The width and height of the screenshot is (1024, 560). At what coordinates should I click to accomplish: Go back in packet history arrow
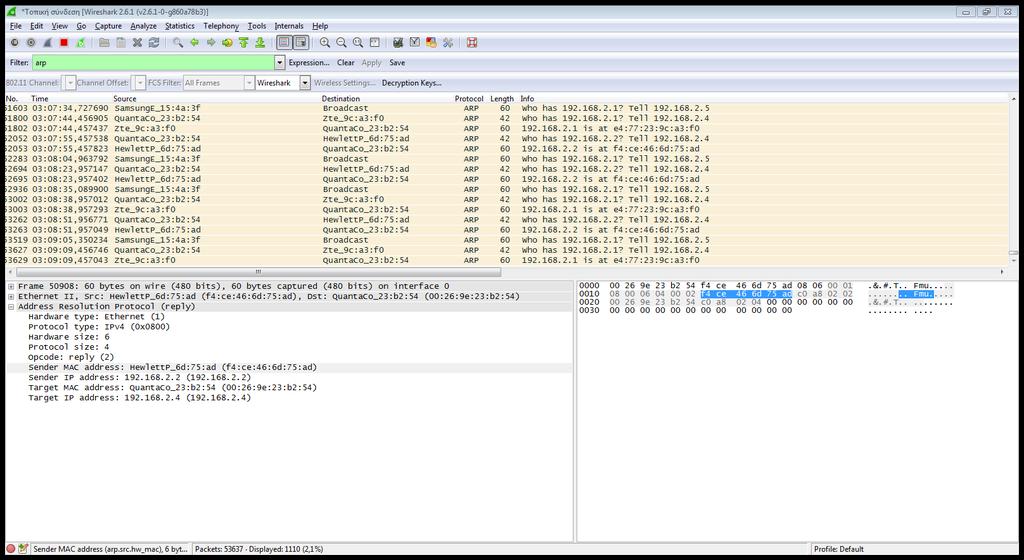point(194,42)
